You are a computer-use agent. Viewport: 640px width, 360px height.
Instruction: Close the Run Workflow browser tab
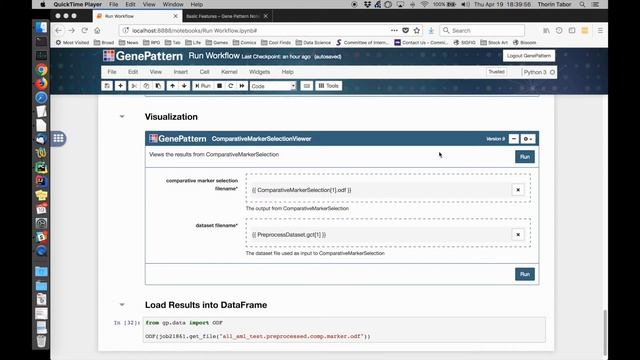click(x=176, y=16)
